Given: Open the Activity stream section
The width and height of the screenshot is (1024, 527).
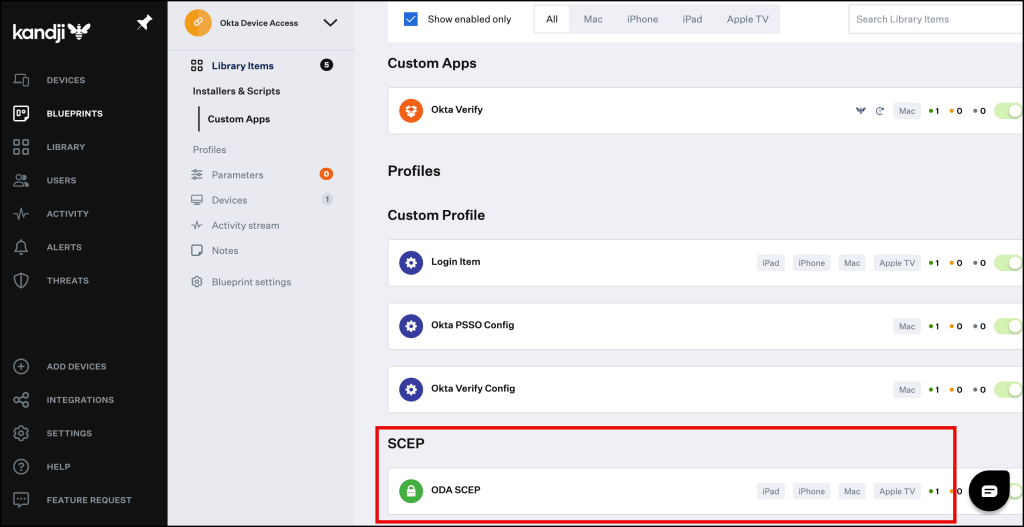Looking at the screenshot, I should 245,226.
